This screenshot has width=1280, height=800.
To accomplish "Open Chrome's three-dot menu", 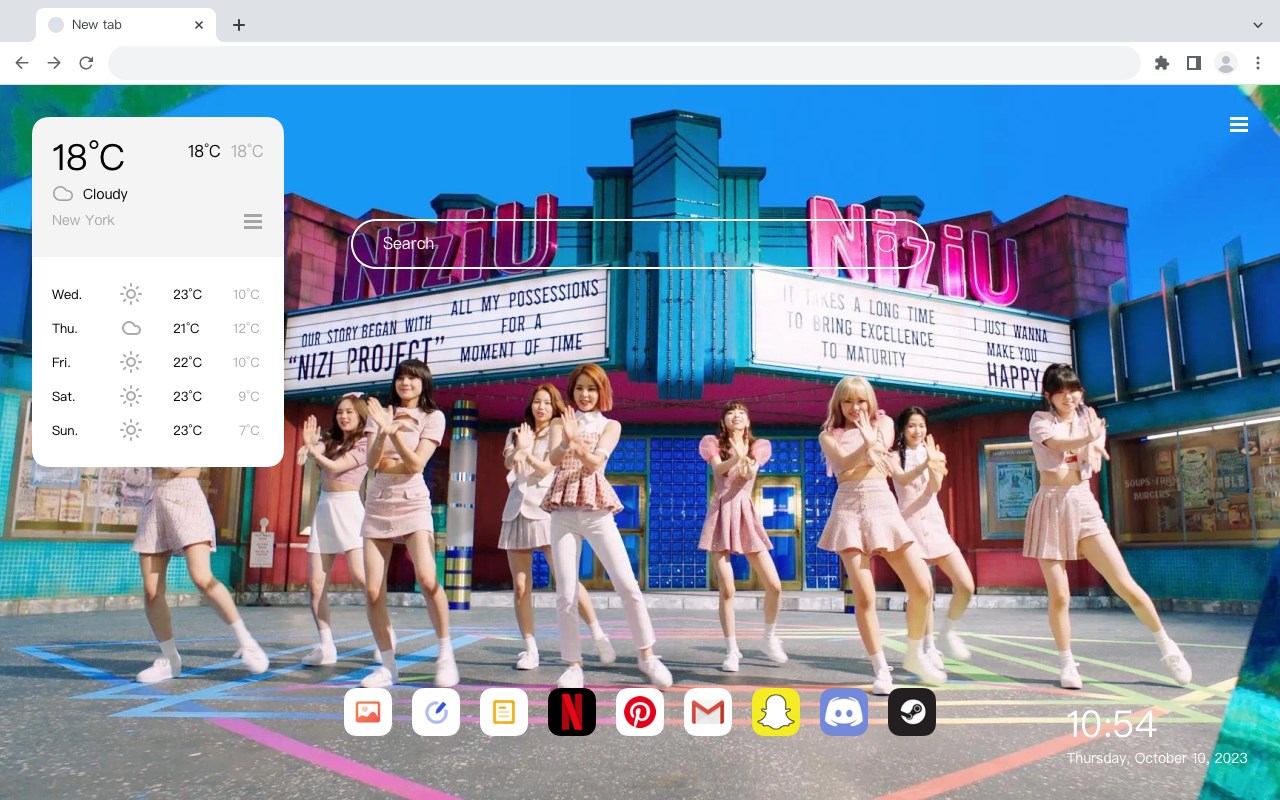I will tap(1258, 63).
